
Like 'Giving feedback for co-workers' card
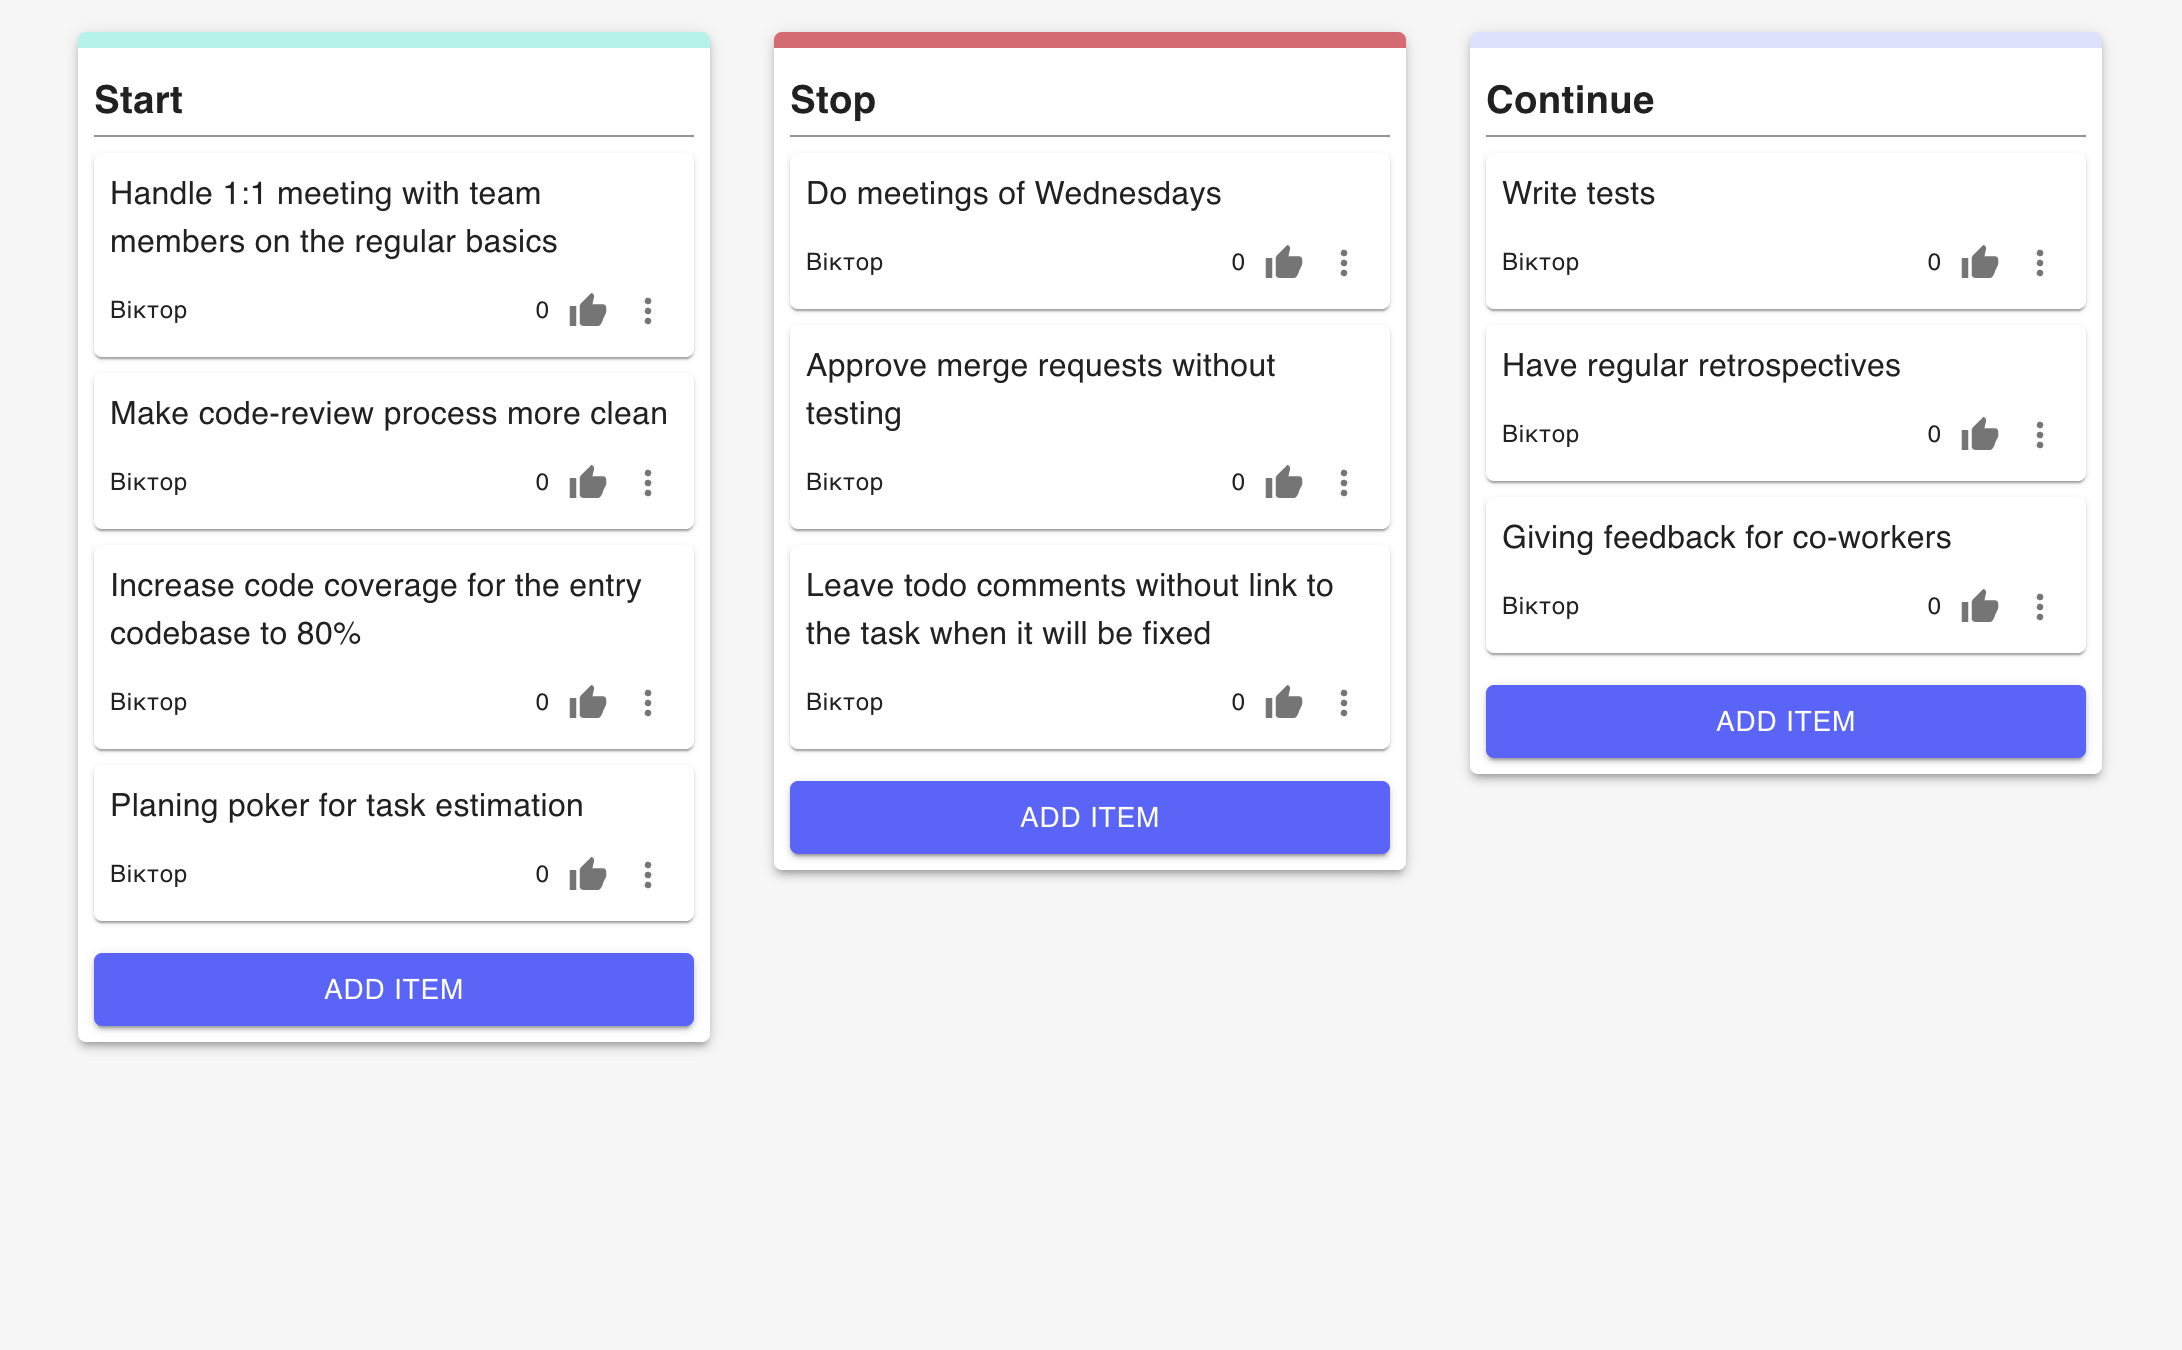coord(1980,607)
